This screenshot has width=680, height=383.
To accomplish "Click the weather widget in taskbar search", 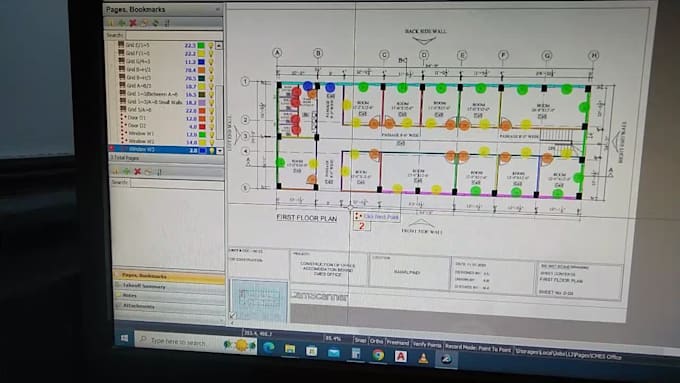I will (240, 345).
